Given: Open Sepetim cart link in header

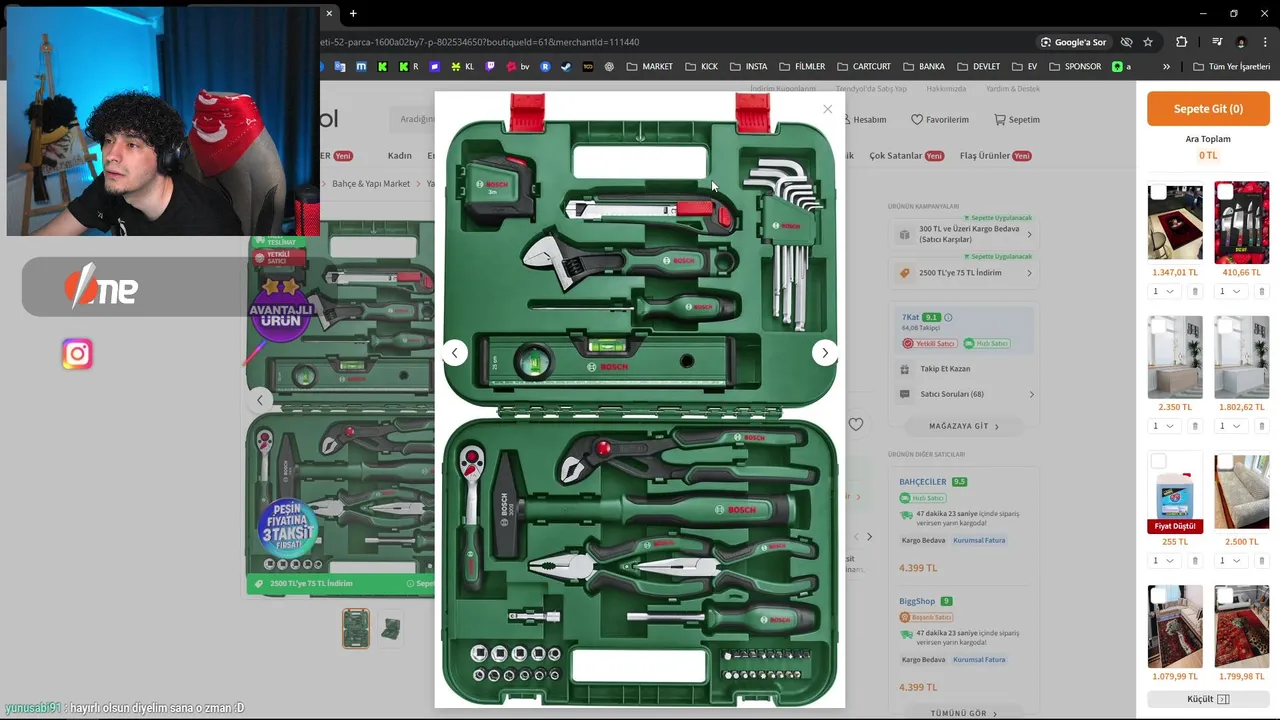Looking at the screenshot, I should click(1017, 119).
